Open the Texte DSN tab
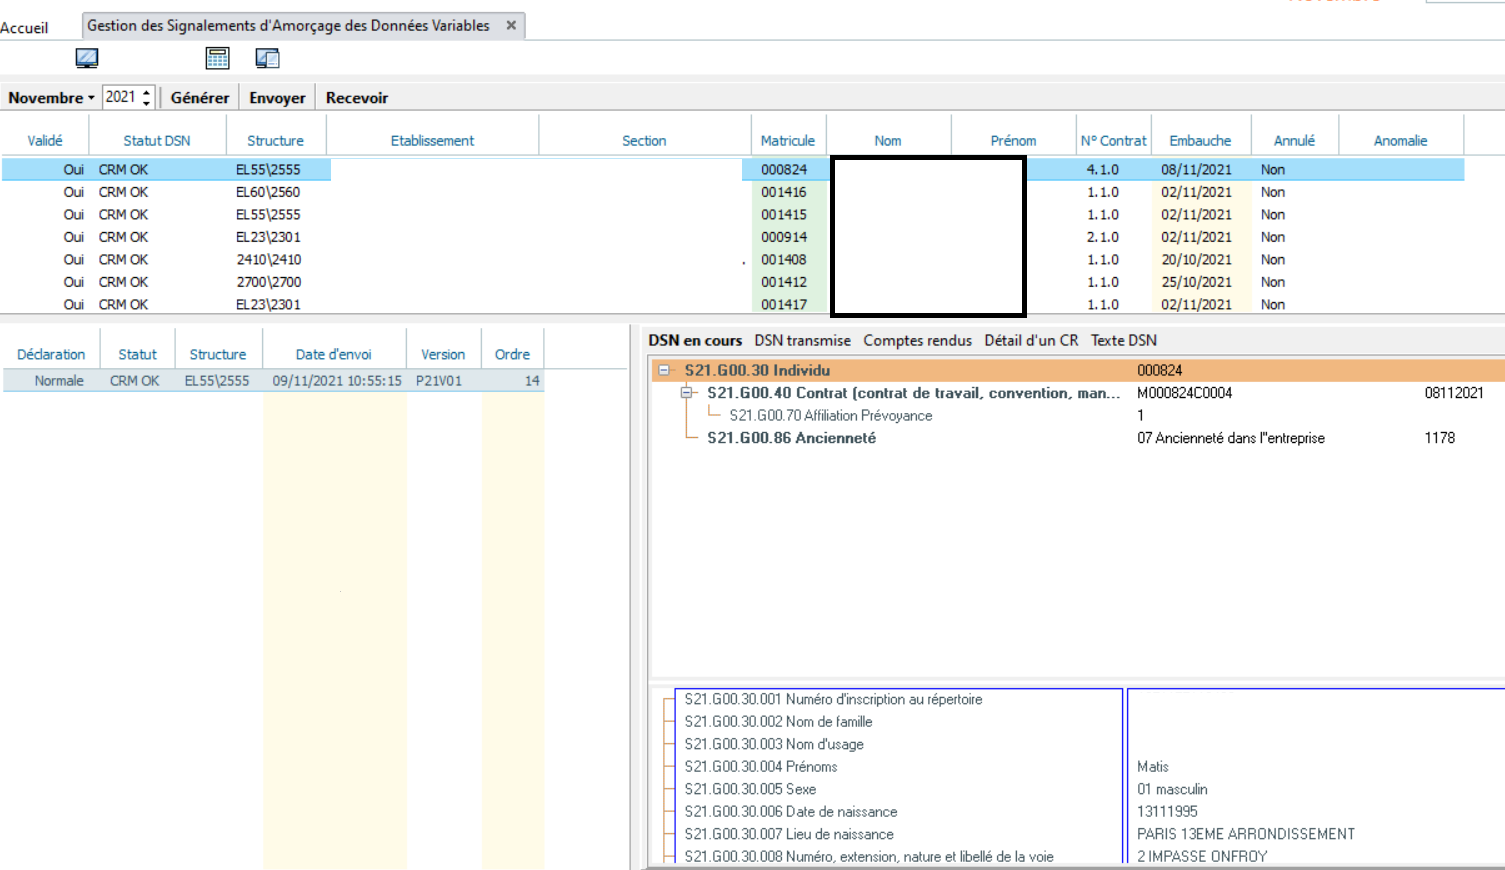Screen dimensions: 1505x870 point(1124,340)
